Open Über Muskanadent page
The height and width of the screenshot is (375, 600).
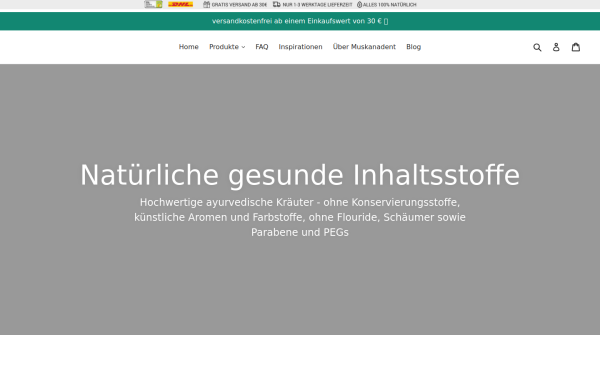point(364,47)
